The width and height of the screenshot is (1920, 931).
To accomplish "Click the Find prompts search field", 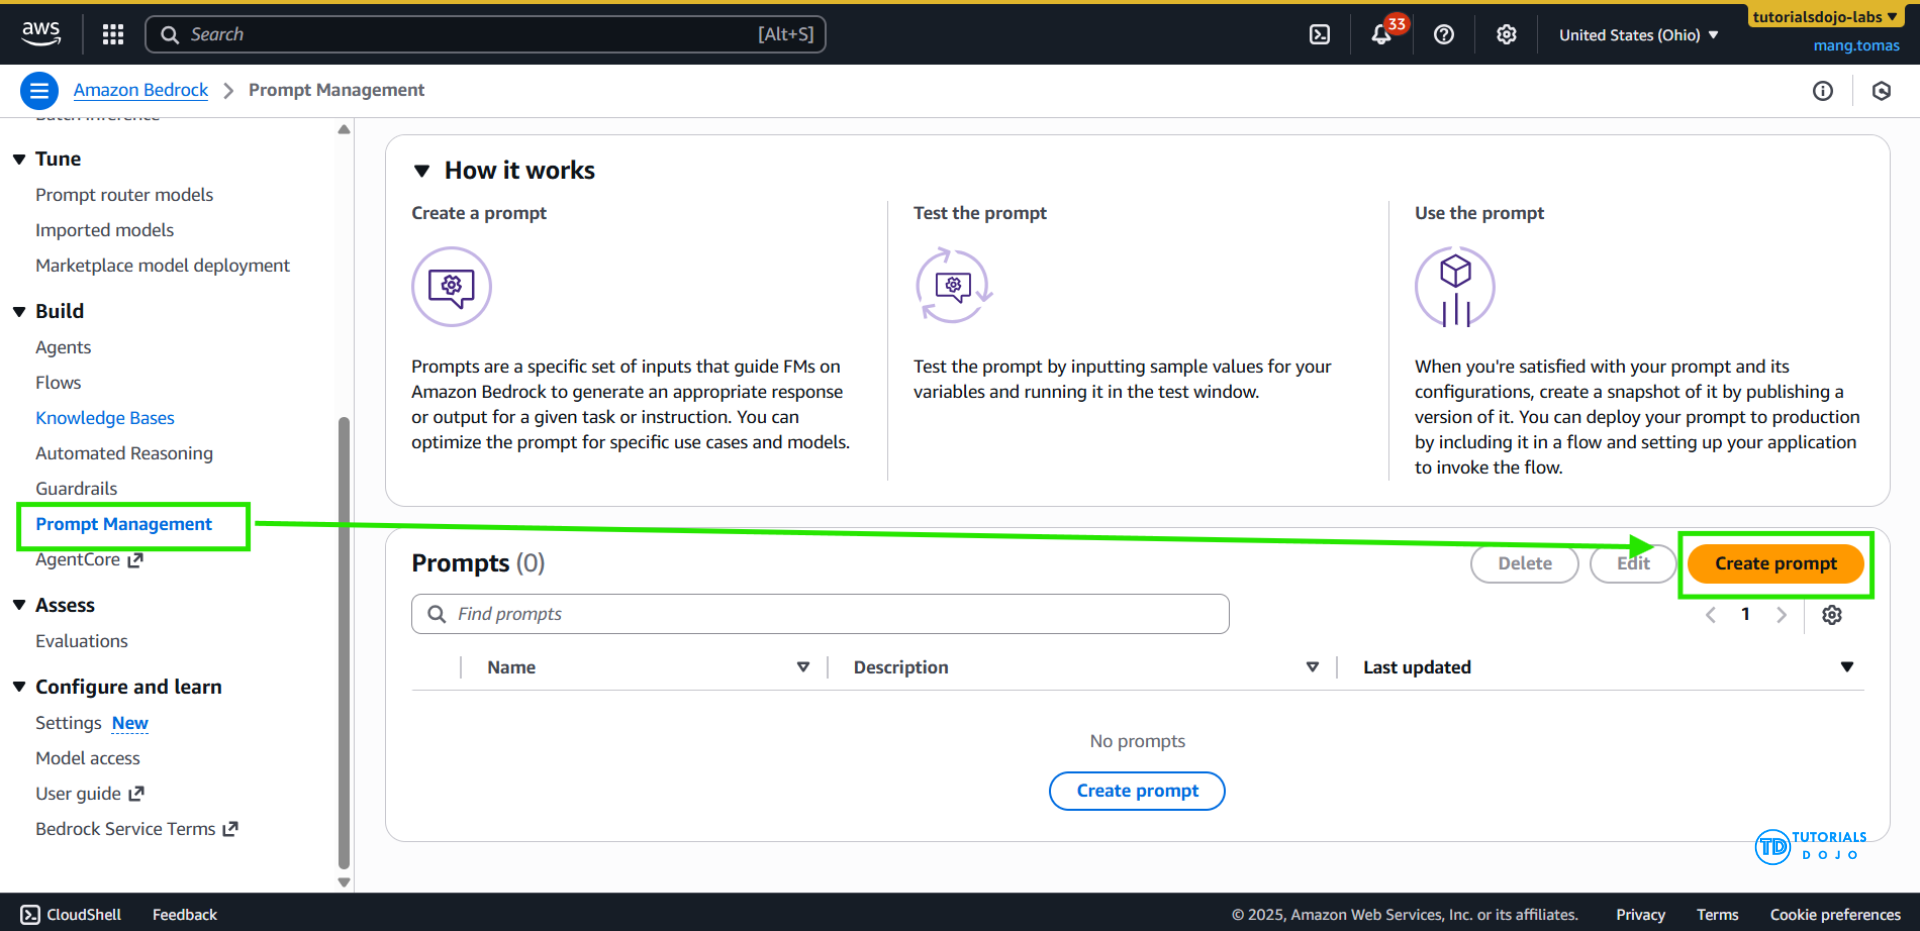I will pyautogui.click(x=820, y=613).
